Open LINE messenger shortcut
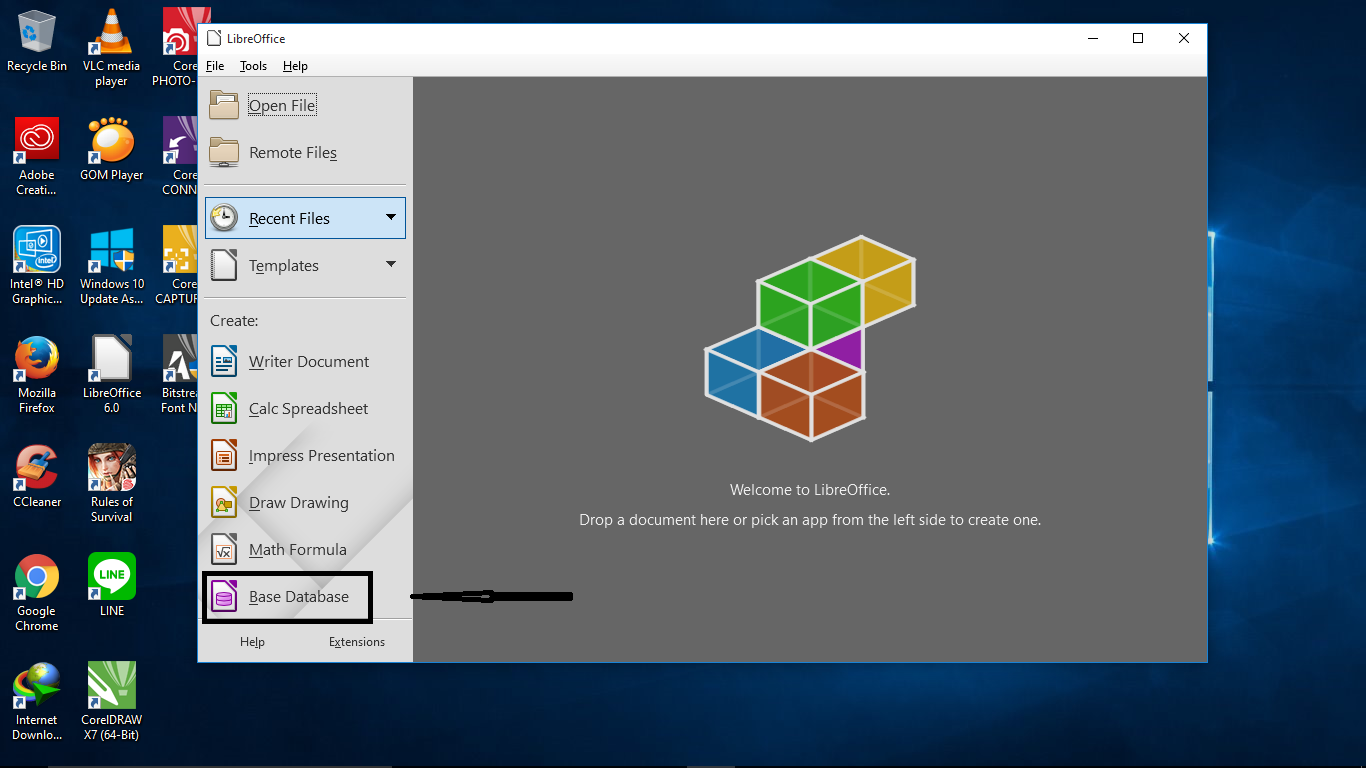The height and width of the screenshot is (768, 1366). [x=111, y=585]
